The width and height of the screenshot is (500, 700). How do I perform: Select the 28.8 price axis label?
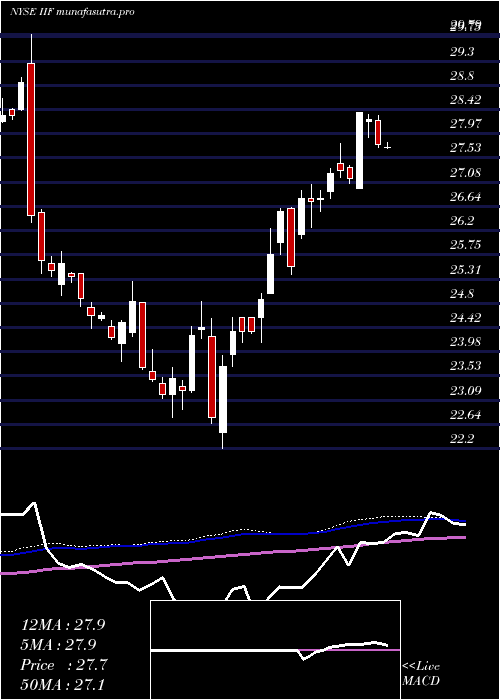(462, 75)
